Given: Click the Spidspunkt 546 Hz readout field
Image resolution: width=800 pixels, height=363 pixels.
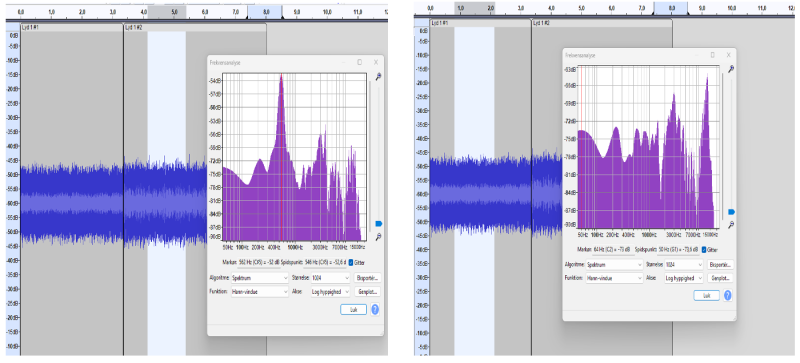Looking at the screenshot, I should point(325,262).
